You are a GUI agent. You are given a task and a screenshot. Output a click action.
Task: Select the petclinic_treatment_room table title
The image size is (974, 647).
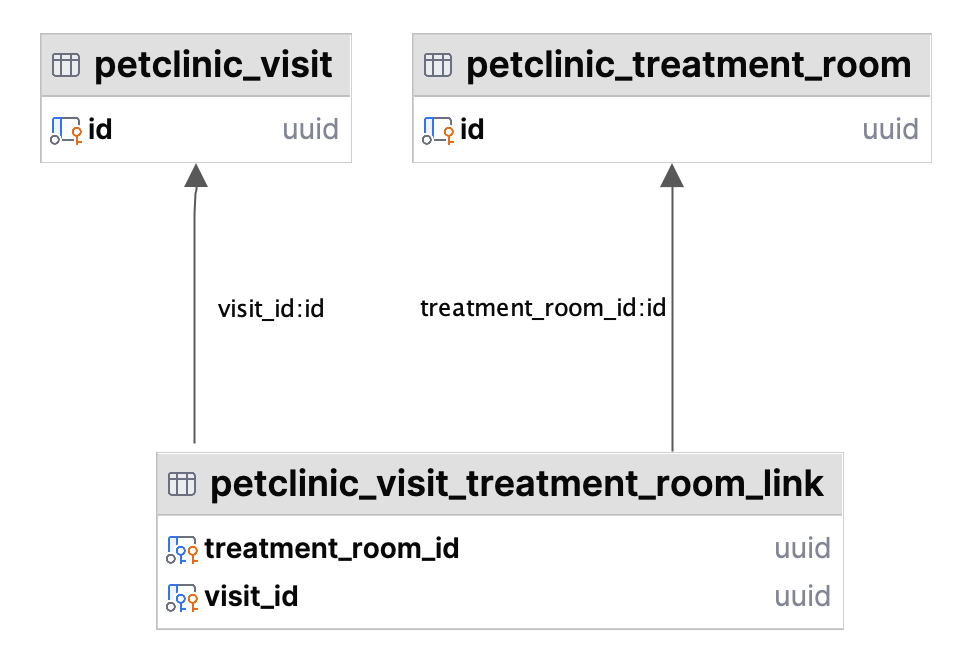[688, 66]
